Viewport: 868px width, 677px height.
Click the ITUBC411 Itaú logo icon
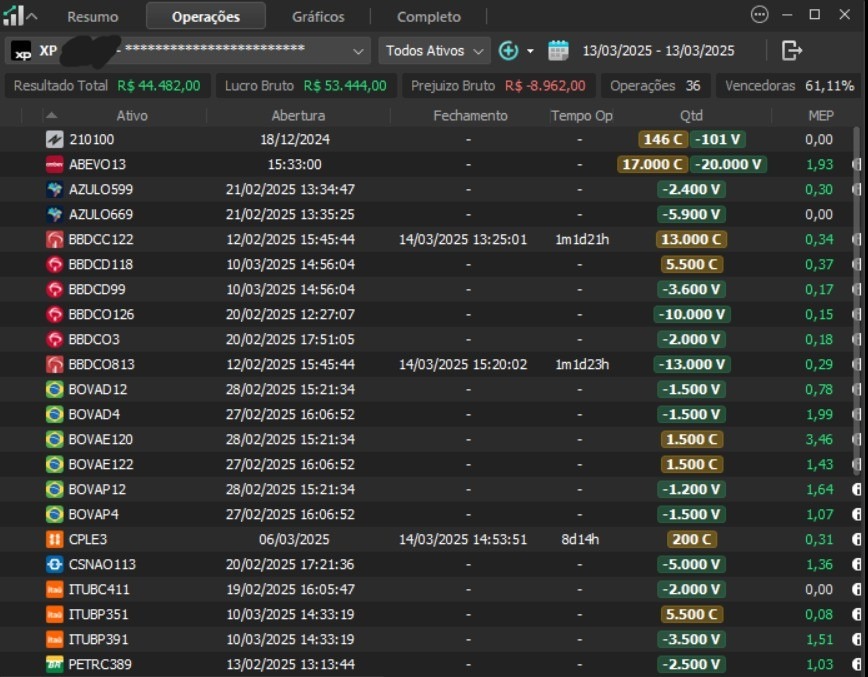55,589
